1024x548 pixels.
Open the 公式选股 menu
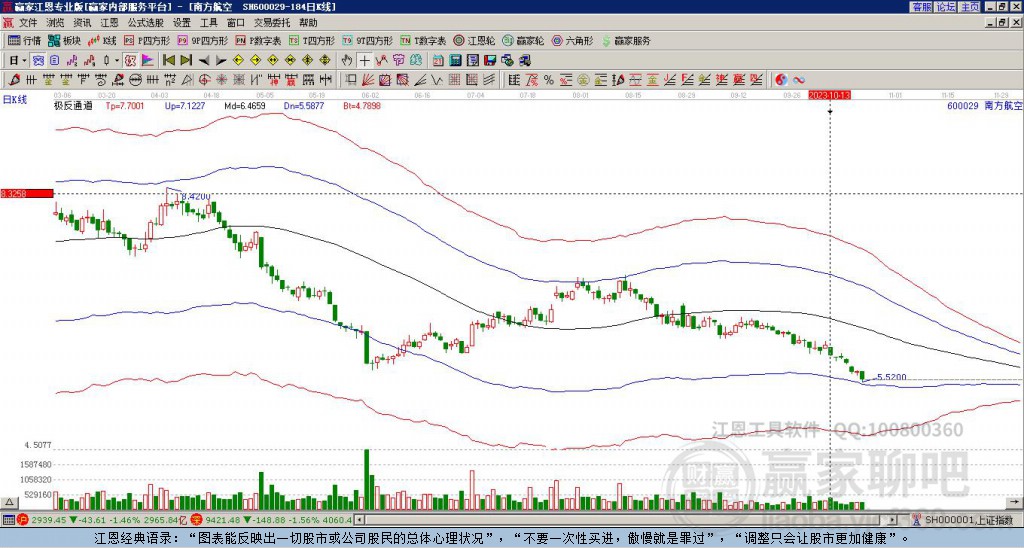click(145, 23)
